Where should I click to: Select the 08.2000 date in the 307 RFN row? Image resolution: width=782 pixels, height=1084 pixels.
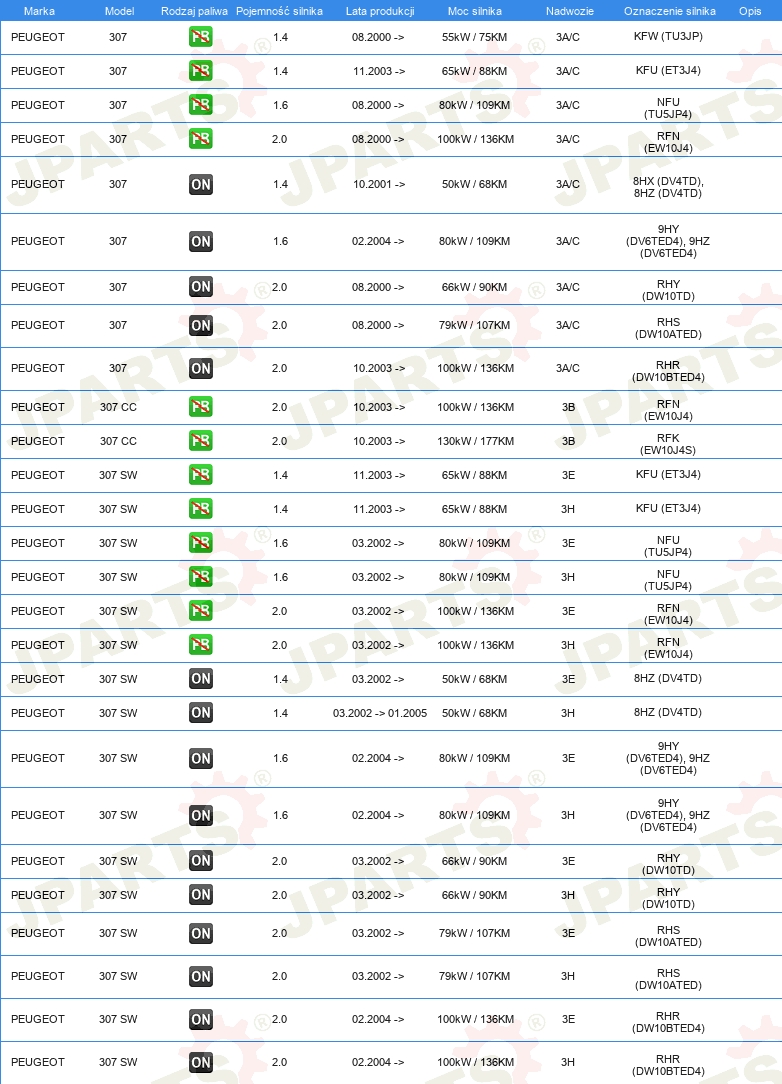point(378,139)
